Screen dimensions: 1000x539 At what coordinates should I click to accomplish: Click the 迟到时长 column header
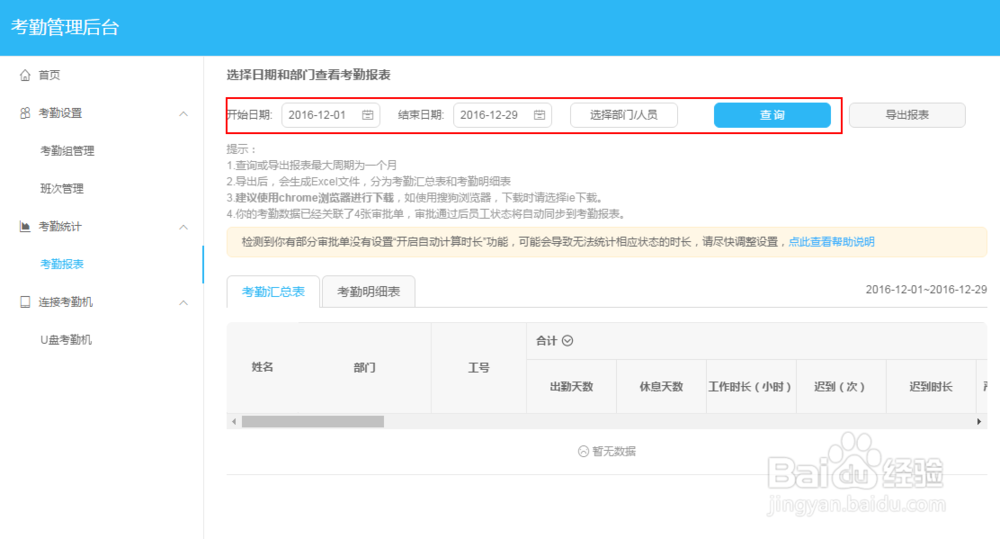click(931, 387)
